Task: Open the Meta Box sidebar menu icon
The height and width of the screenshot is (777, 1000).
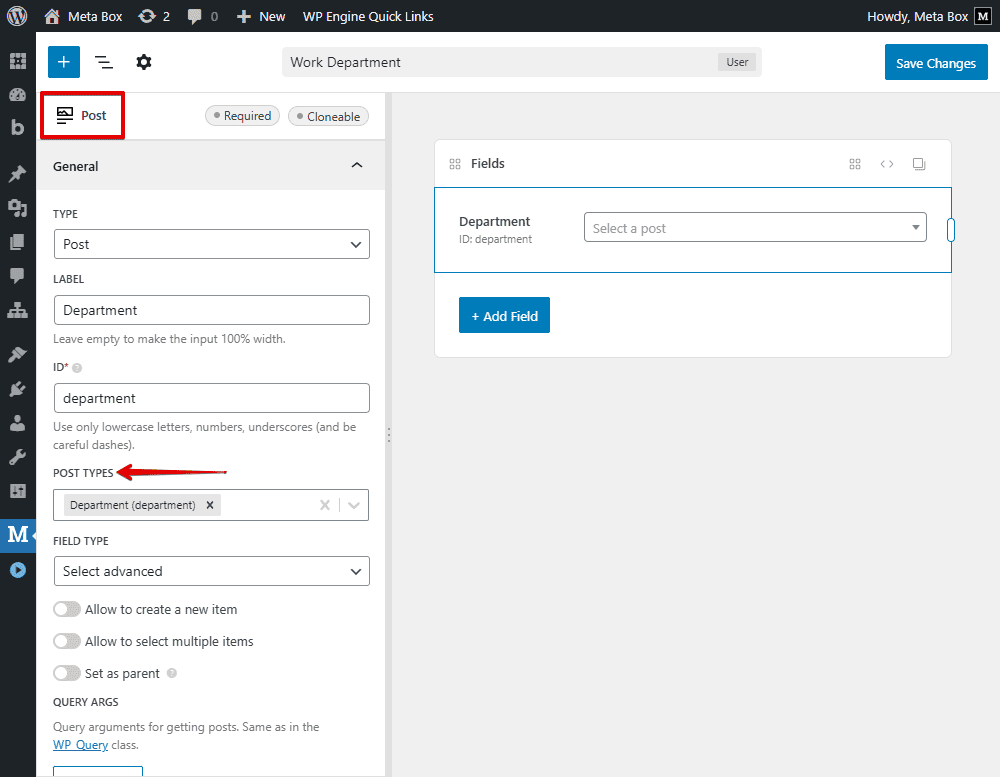Action: tap(18, 534)
